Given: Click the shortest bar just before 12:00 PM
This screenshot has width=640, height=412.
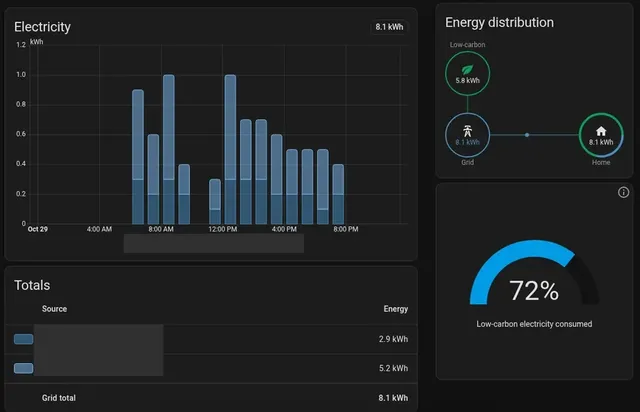Looking at the screenshot, I should (215, 201).
